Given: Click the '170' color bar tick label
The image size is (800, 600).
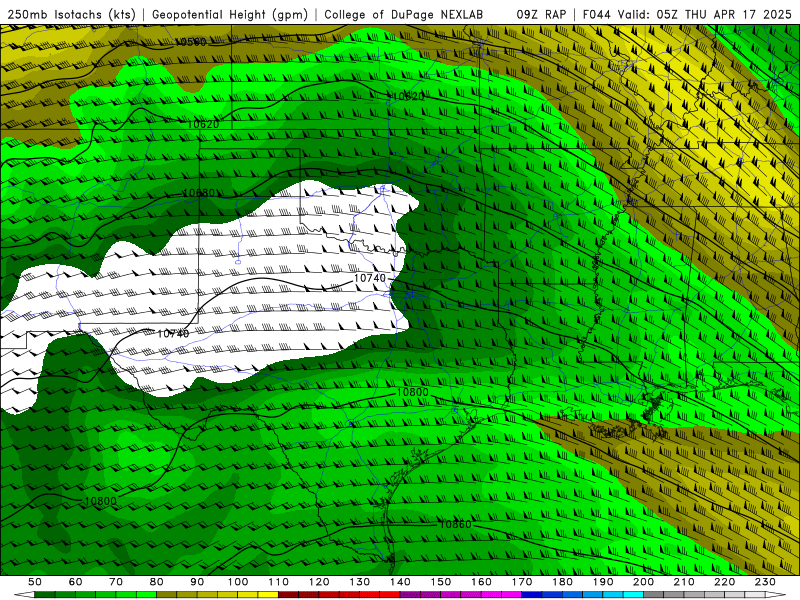Looking at the screenshot, I should [x=522, y=582].
